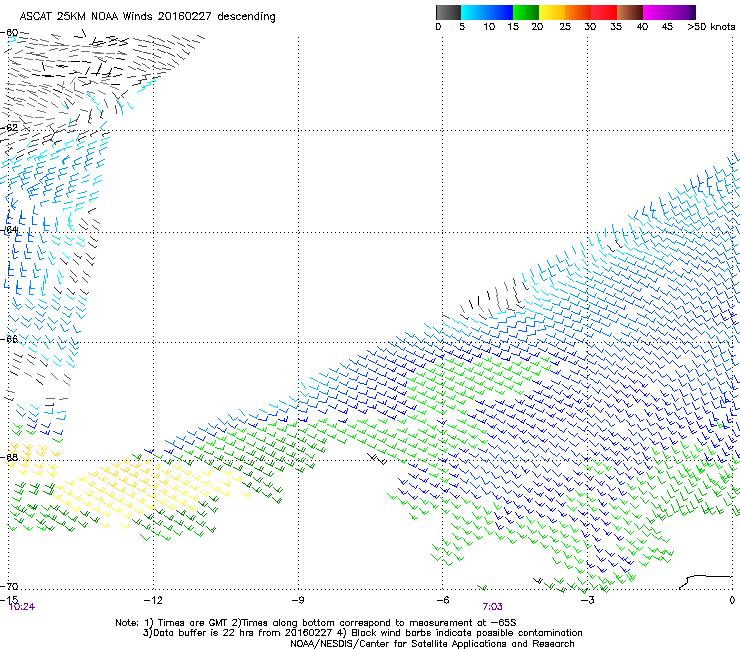Click the legend tick label '25'

pos(565,27)
